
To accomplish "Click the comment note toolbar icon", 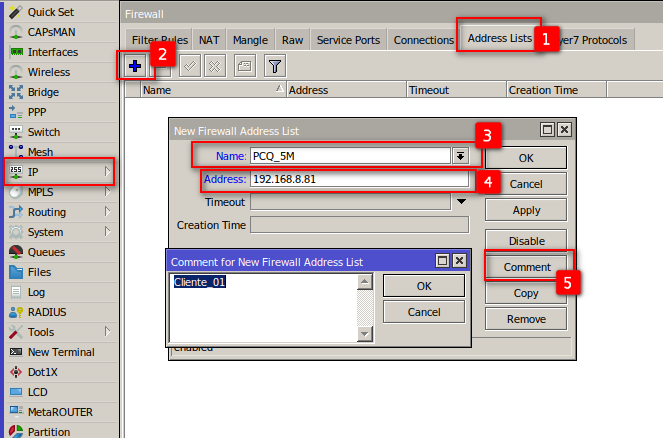I will tap(244, 66).
